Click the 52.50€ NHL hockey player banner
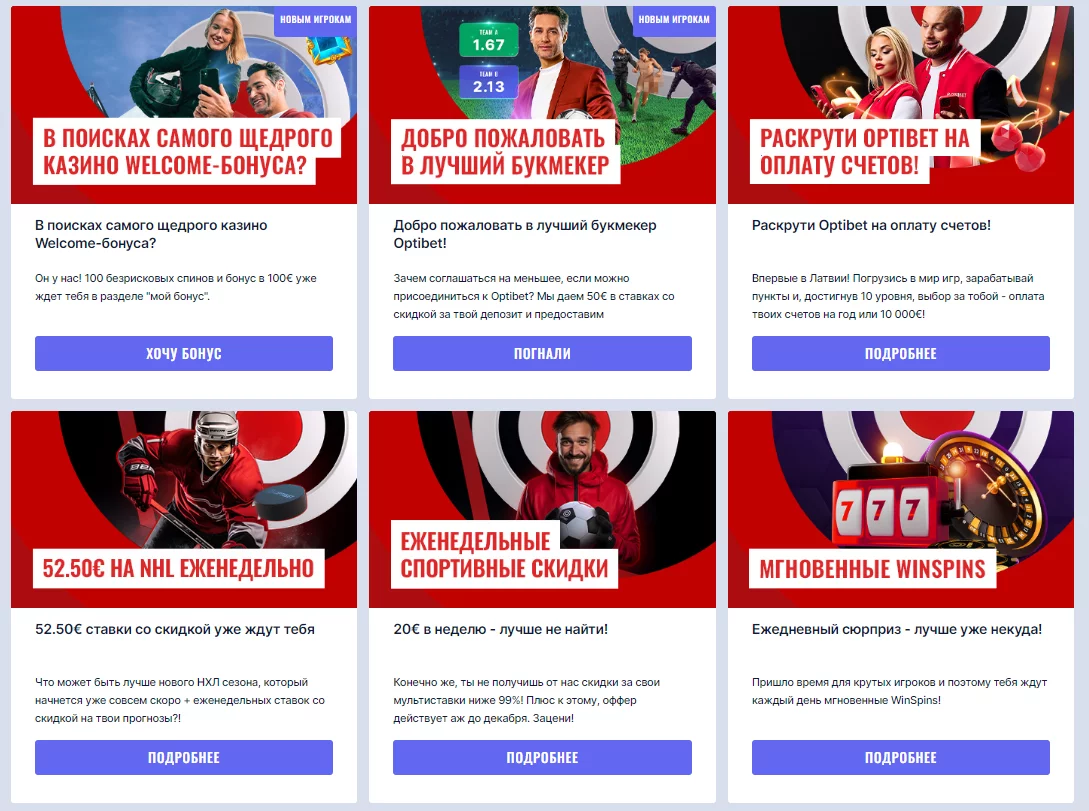This screenshot has height=811, width=1089. pos(184,509)
